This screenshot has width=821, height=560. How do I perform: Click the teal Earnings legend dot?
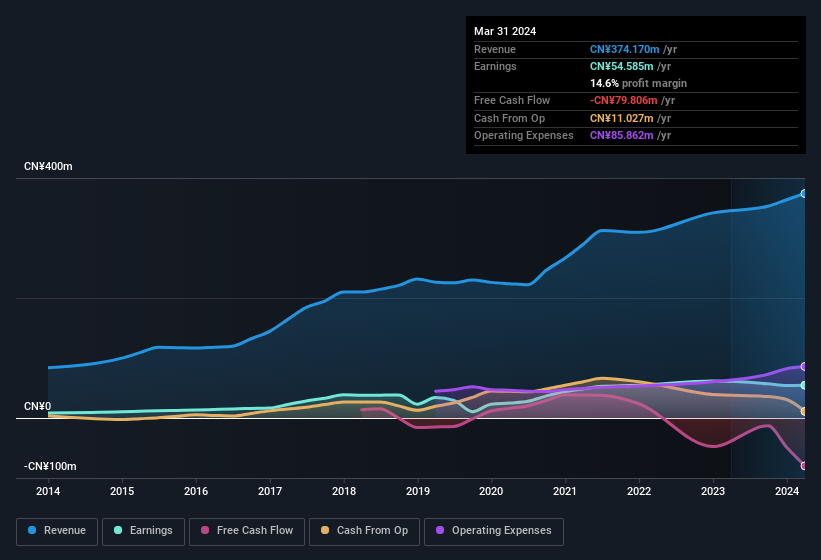click(119, 531)
